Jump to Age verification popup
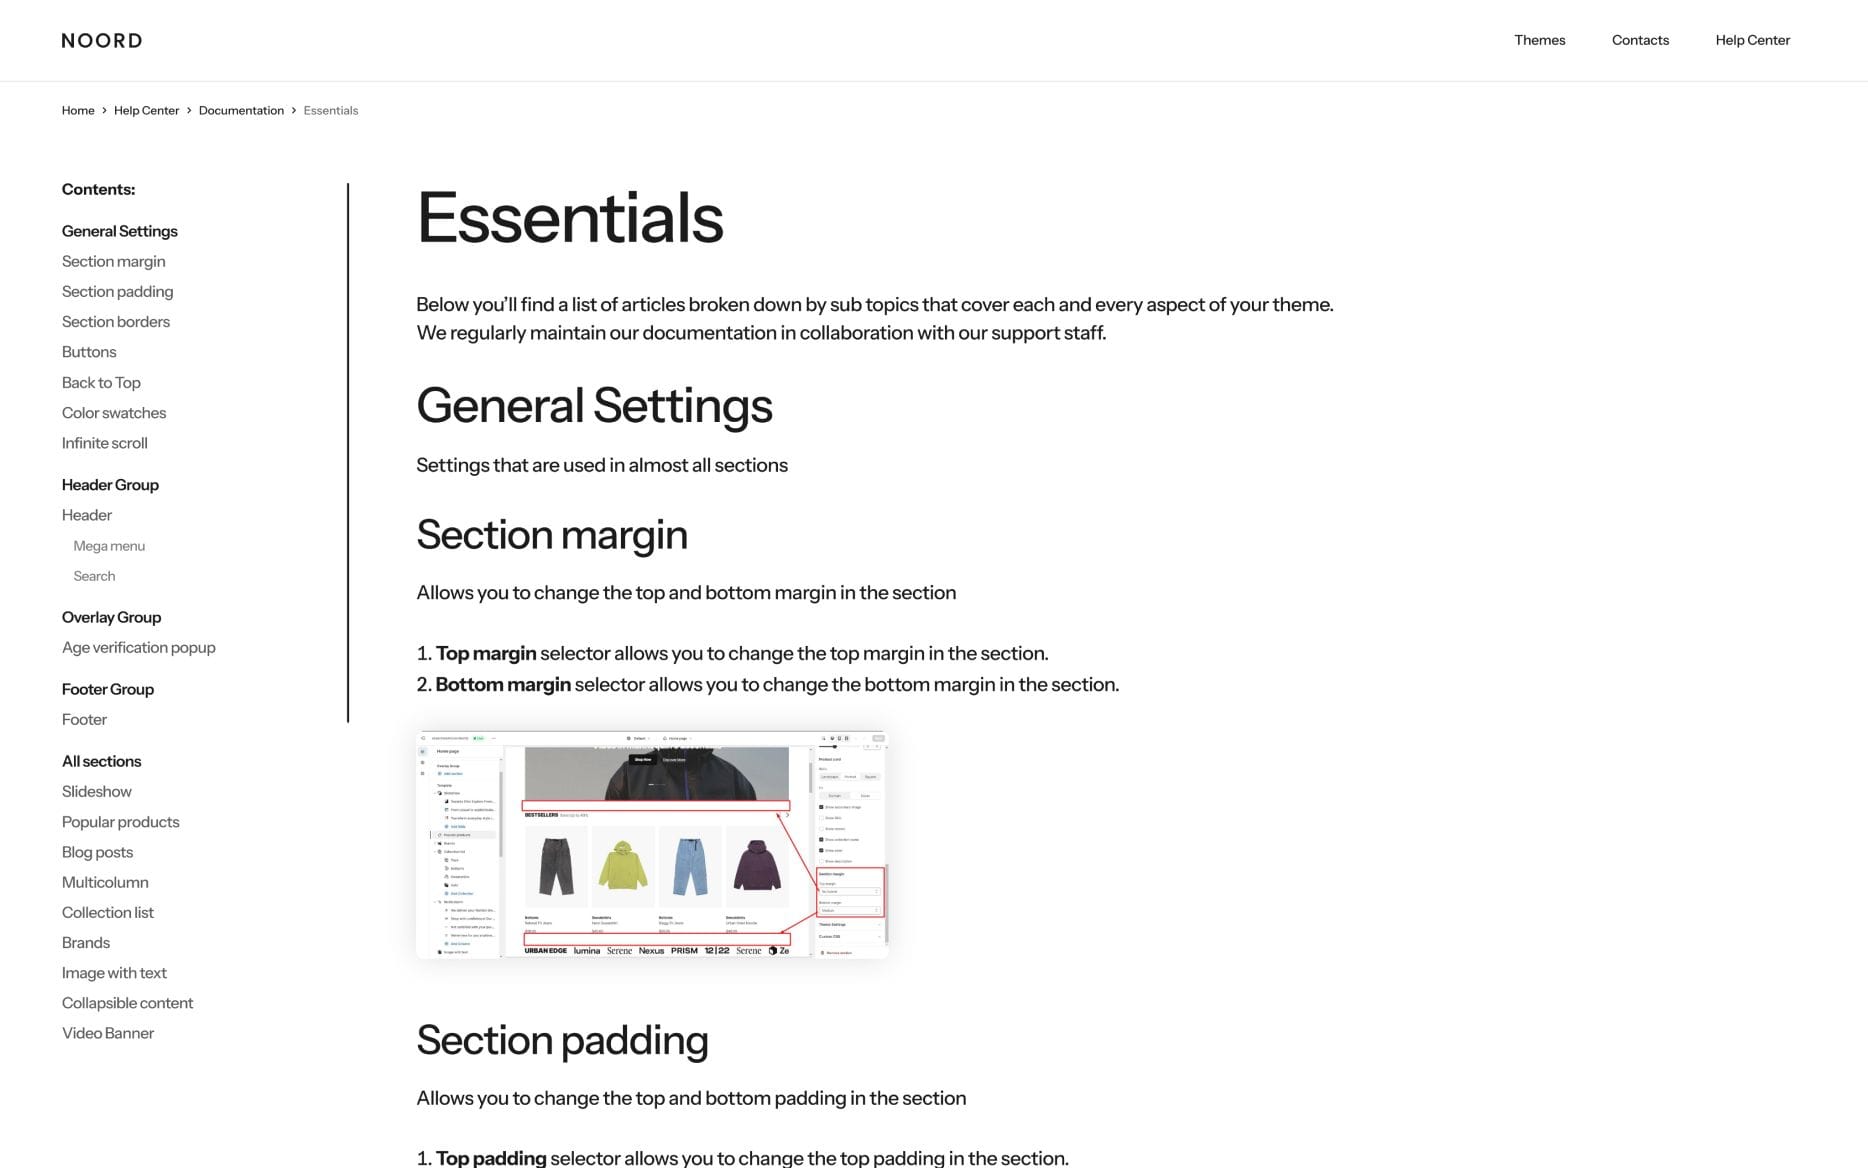The height and width of the screenshot is (1168, 1868). tap(139, 648)
